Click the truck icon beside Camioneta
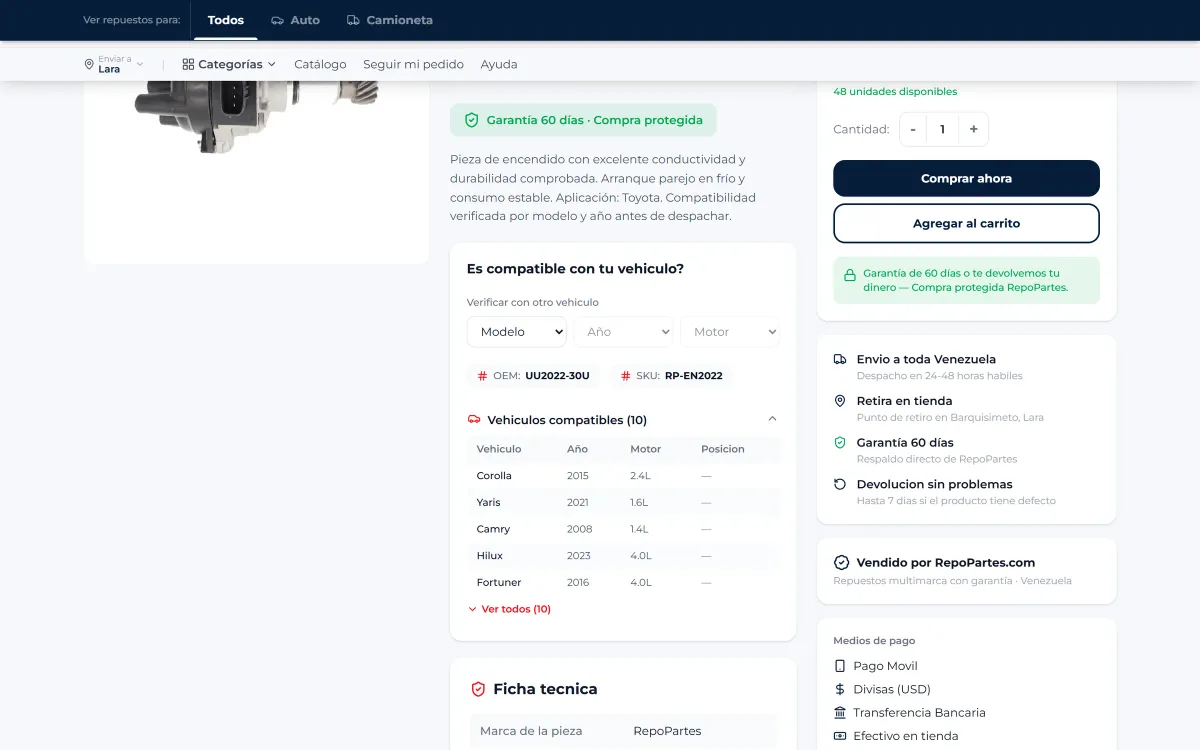Image resolution: width=1200 pixels, height=750 pixels. pos(353,20)
